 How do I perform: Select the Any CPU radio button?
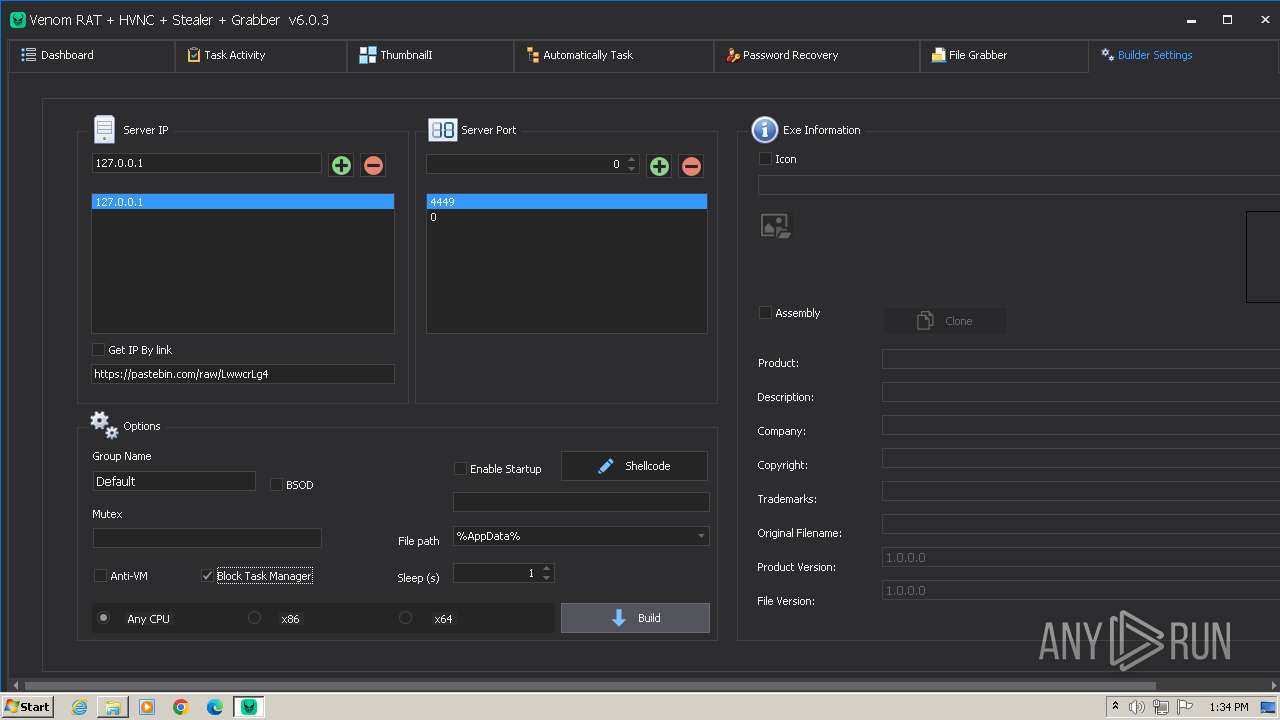pos(103,618)
